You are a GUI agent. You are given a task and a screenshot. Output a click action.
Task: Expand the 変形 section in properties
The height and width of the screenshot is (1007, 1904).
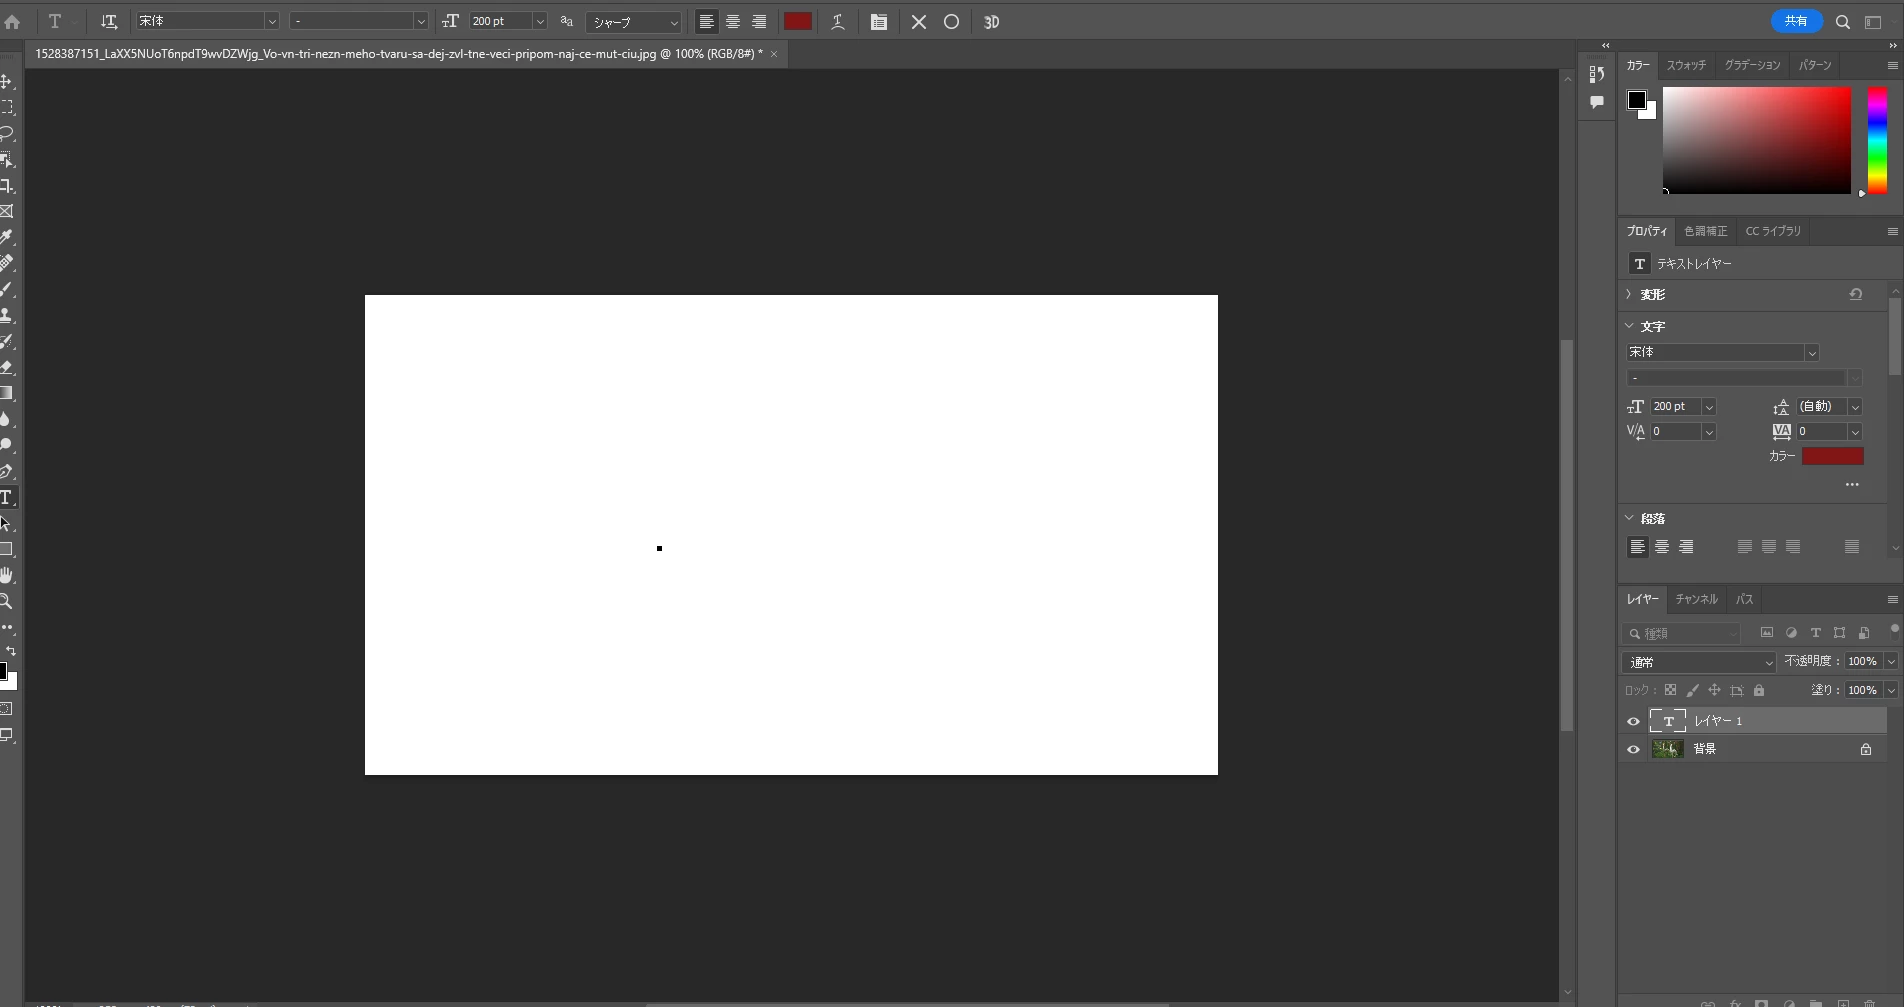pyautogui.click(x=1629, y=294)
